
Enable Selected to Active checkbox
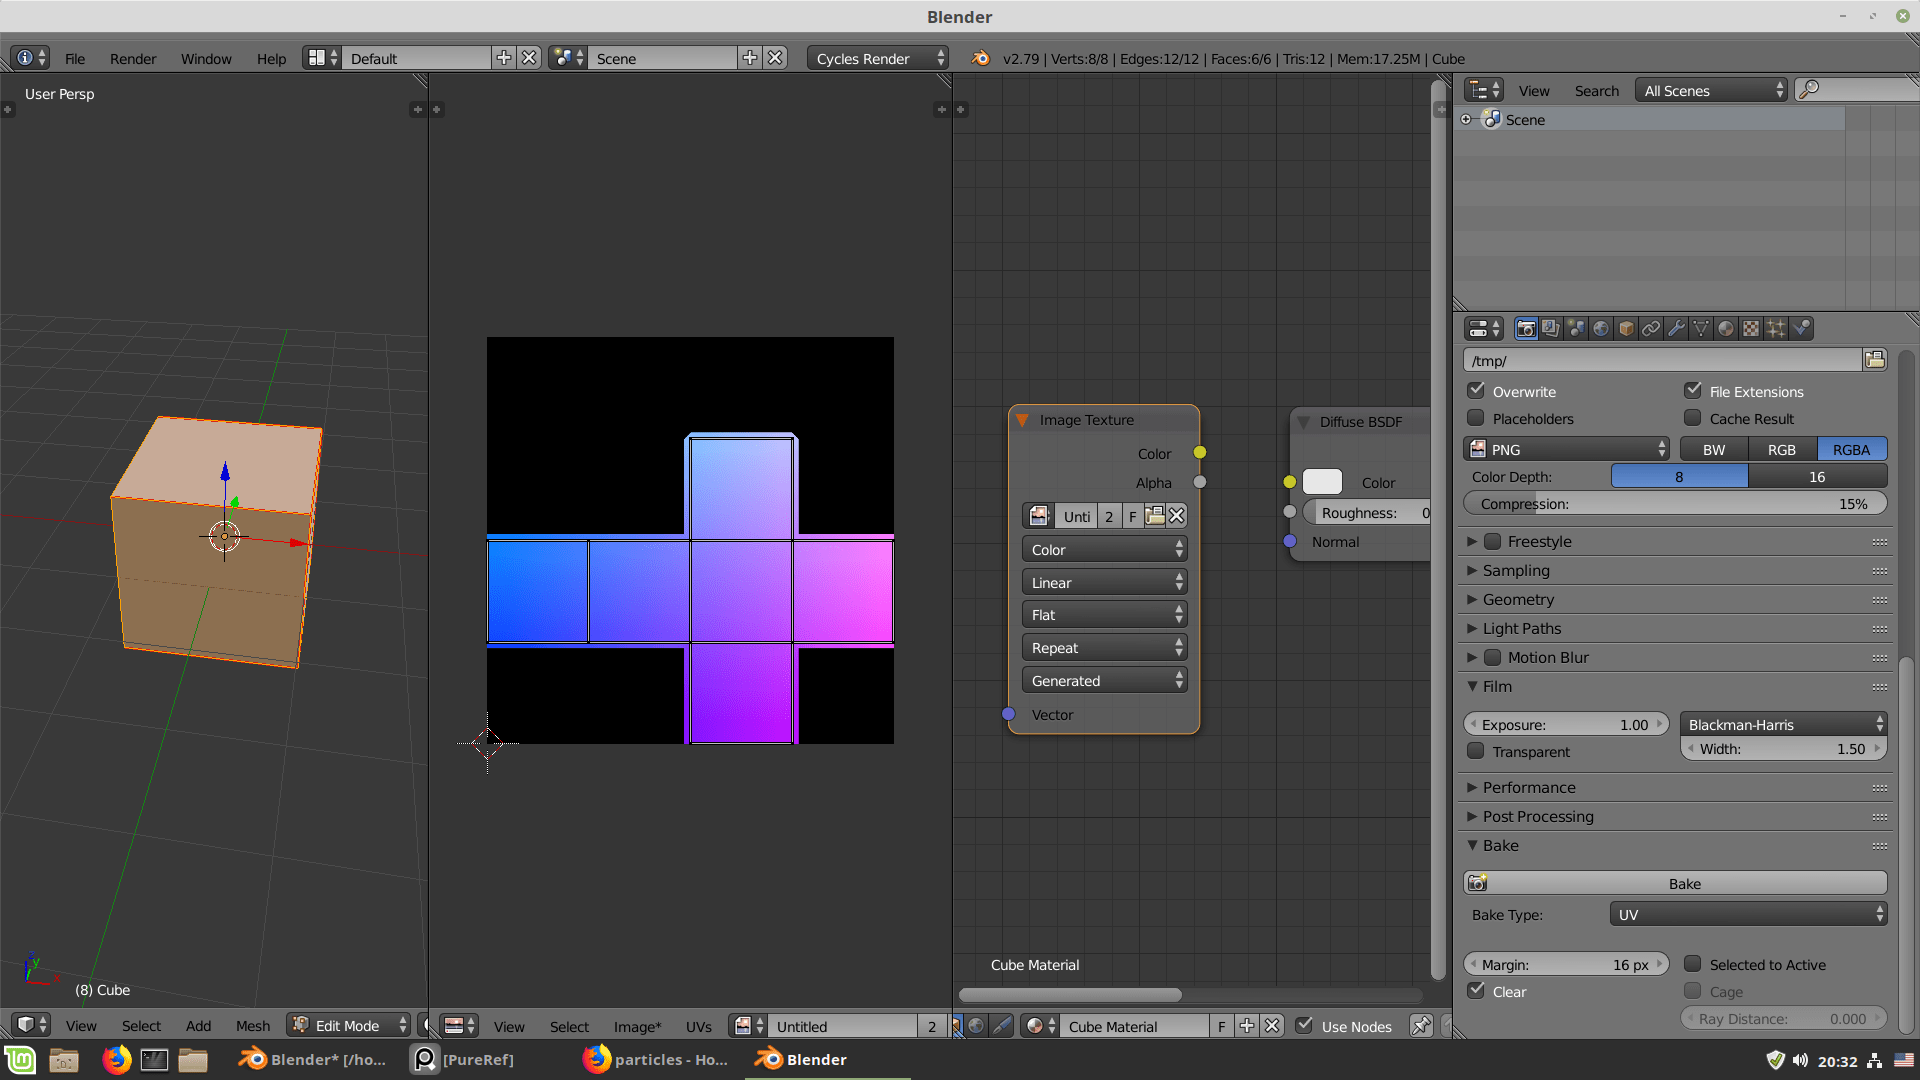(x=1692, y=964)
